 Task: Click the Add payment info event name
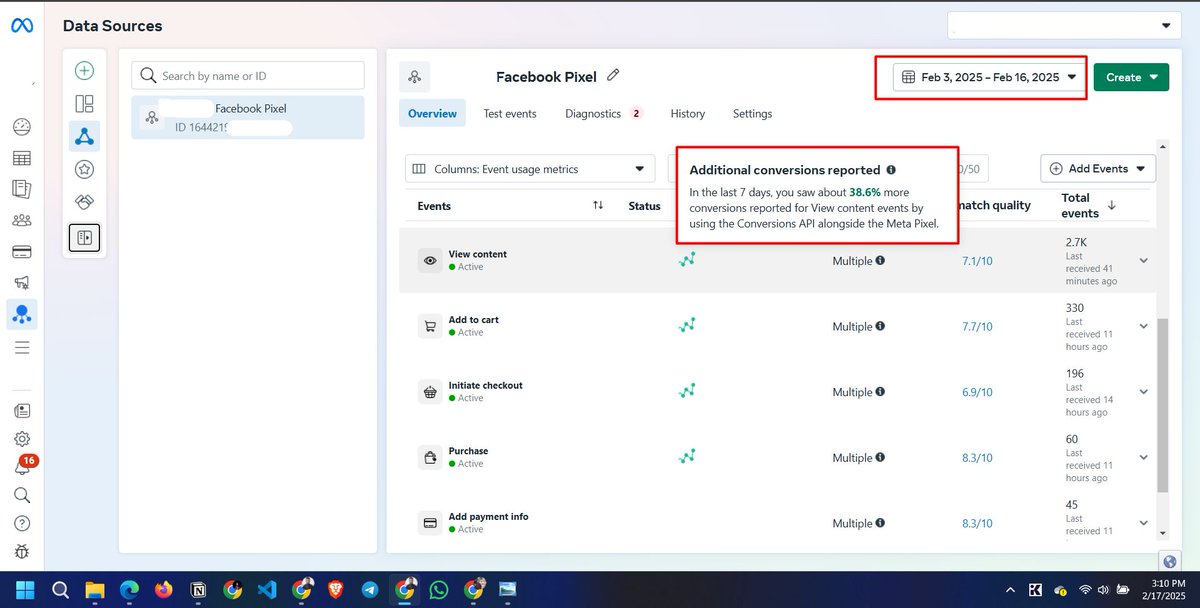pyautogui.click(x=488, y=517)
